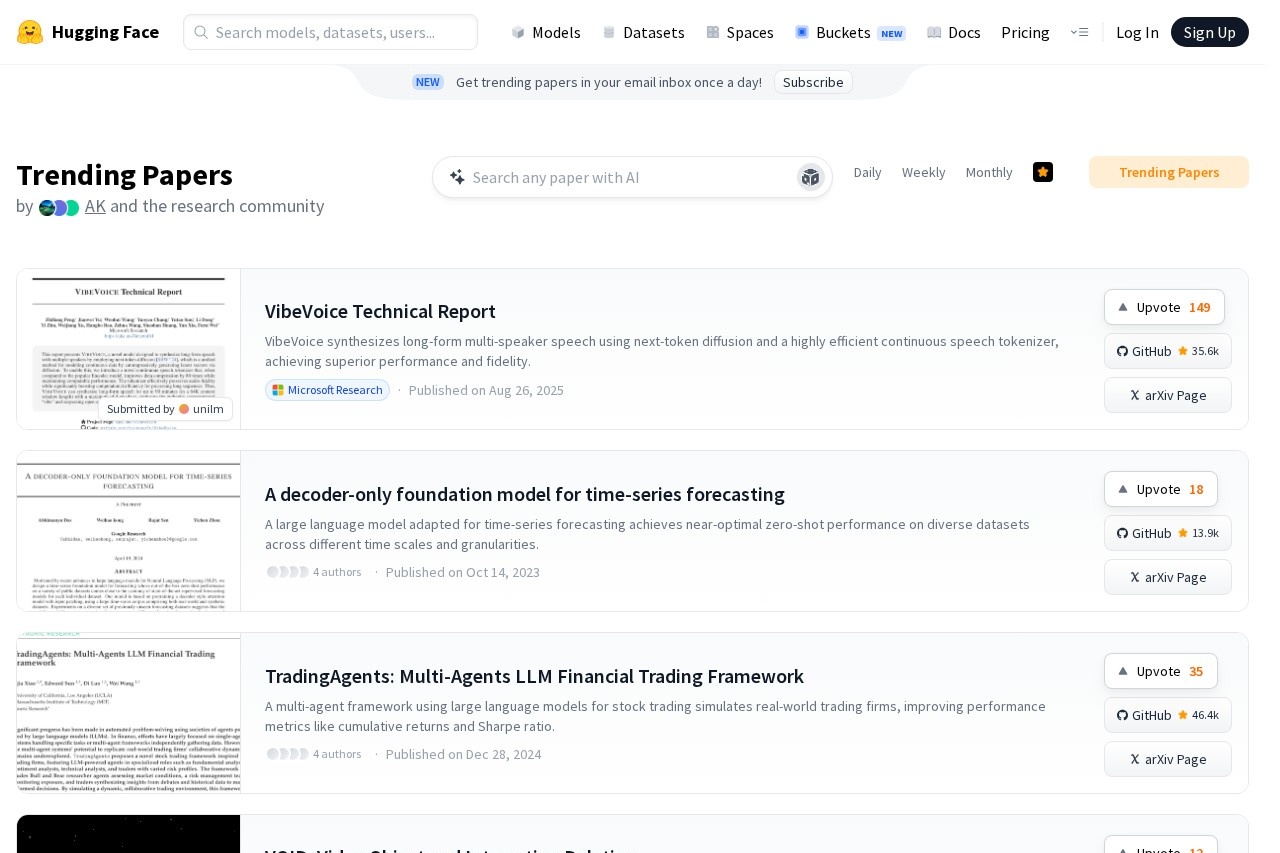Click the author avatars of the TradingAgents paper
Viewport: 1280px width, 853px height.
(x=288, y=754)
